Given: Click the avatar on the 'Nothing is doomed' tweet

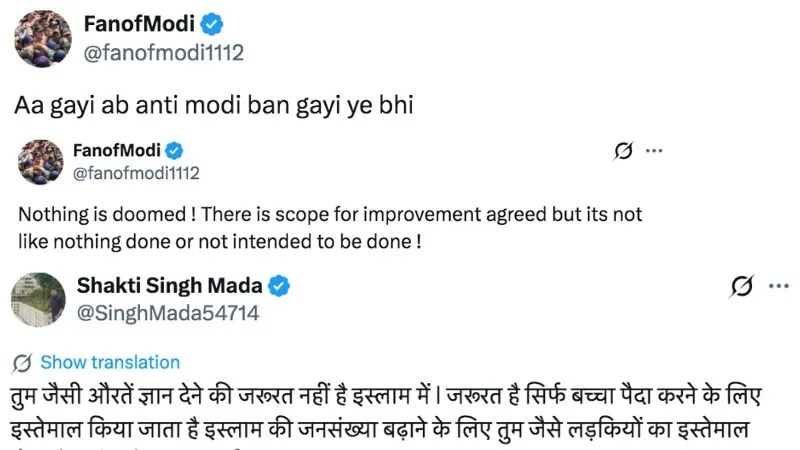Looking at the screenshot, I should click(41, 162).
